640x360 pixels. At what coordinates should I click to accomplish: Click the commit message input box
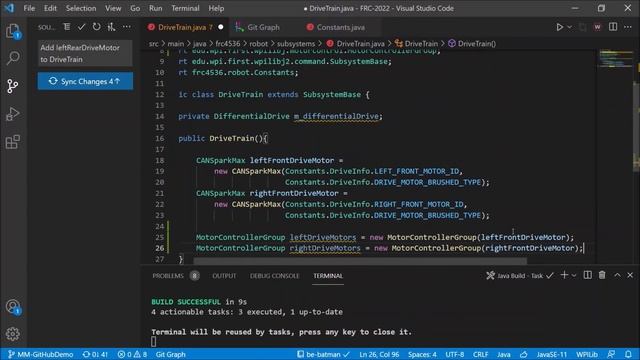(x=85, y=53)
